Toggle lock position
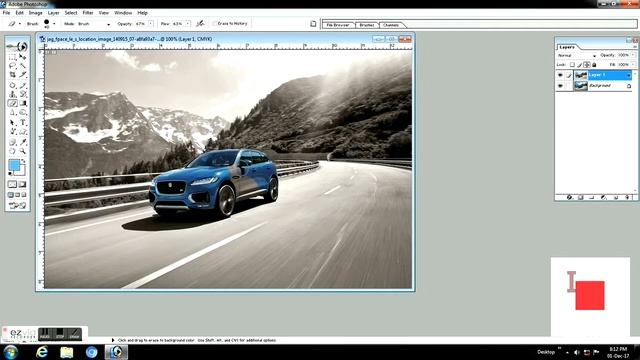The width and height of the screenshot is (640, 360). [587, 65]
